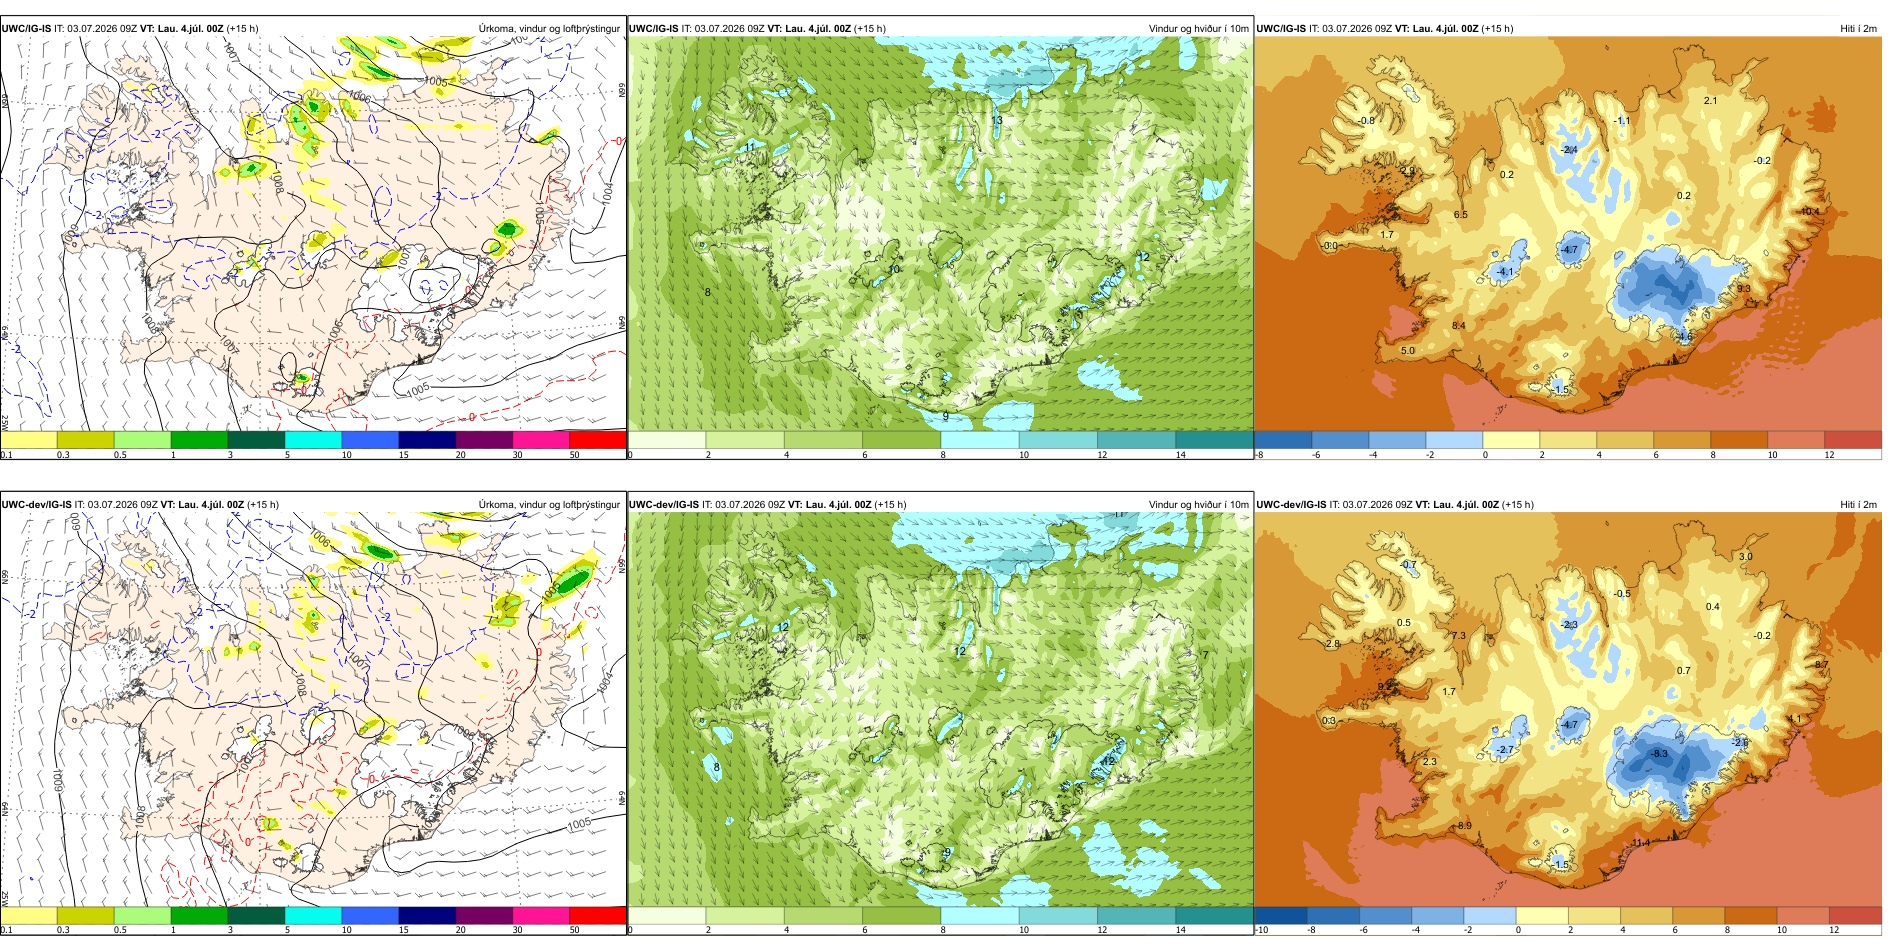Click the 4.1 temperature value on bottom map
1900x950 pixels.
(x=1794, y=719)
